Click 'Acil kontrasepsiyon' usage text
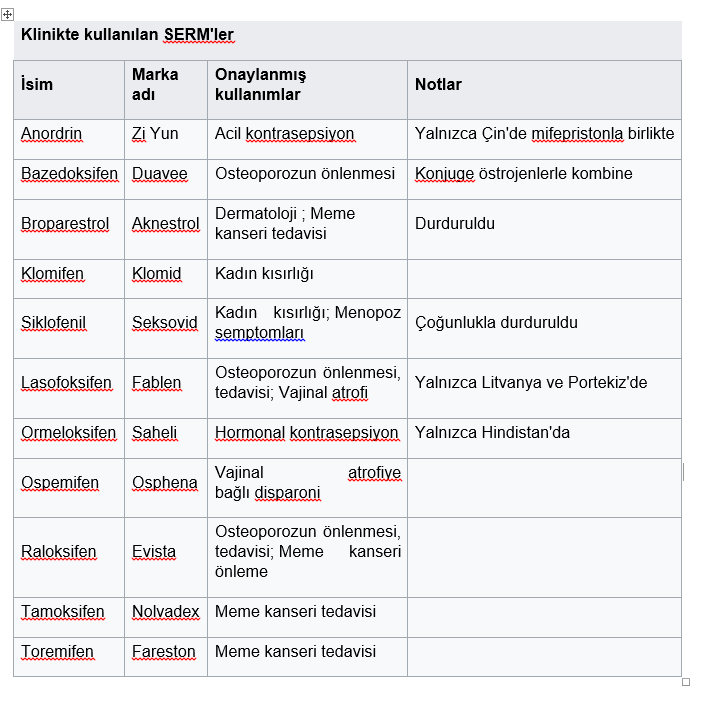Viewport: 712px width, 709px height. 285,133
